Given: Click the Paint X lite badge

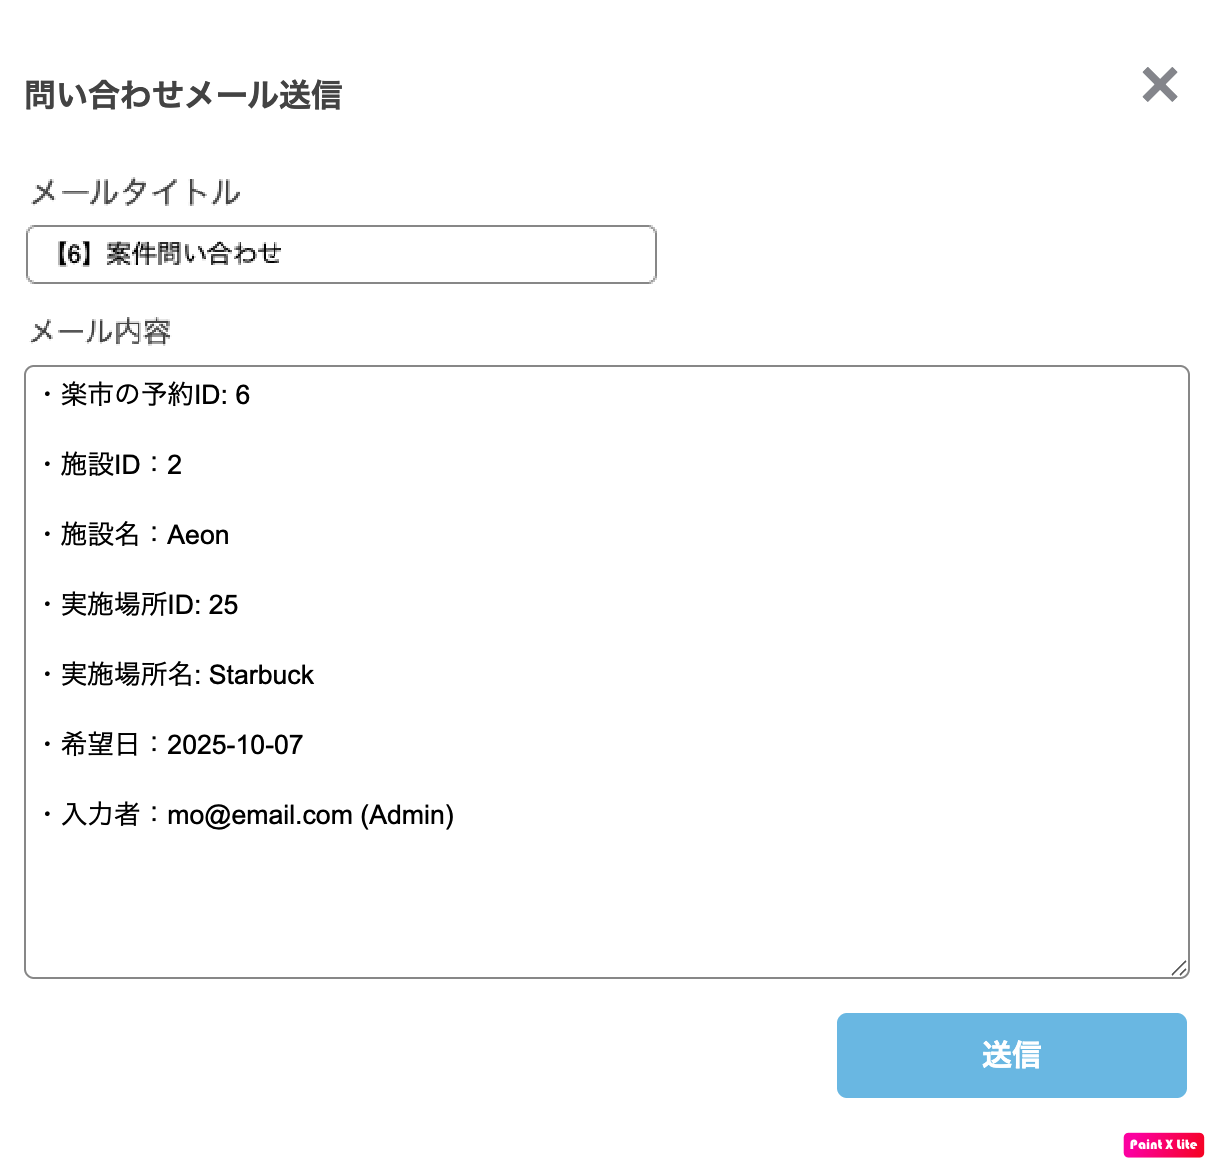Looking at the screenshot, I should [1163, 1145].
